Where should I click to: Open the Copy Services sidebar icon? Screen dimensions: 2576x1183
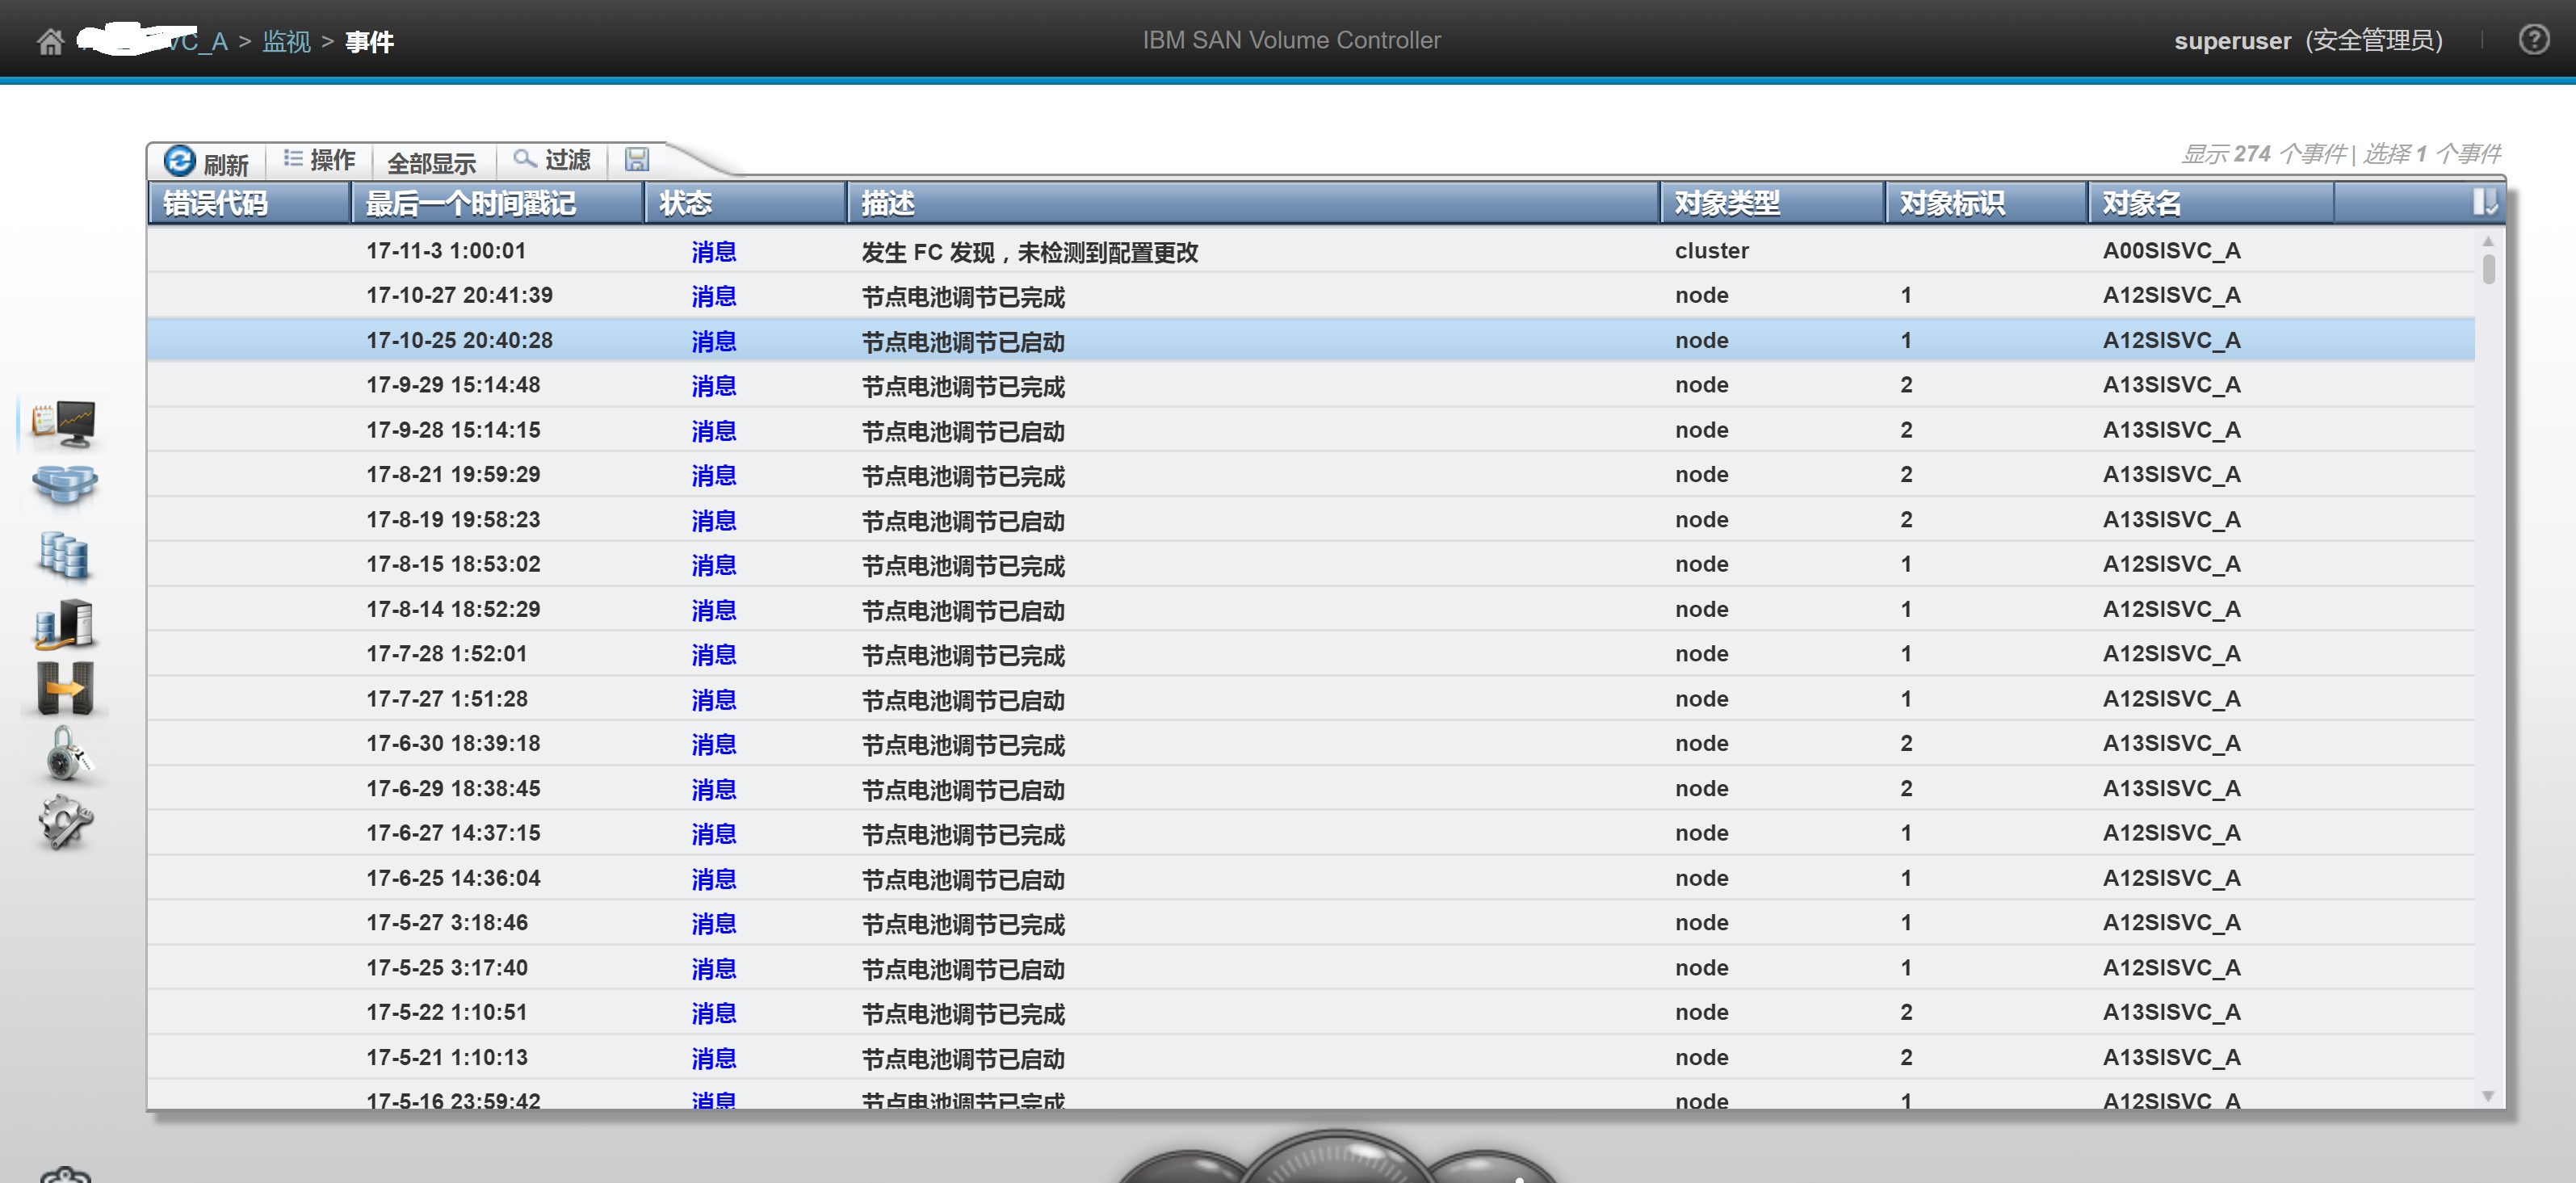tap(65, 688)
